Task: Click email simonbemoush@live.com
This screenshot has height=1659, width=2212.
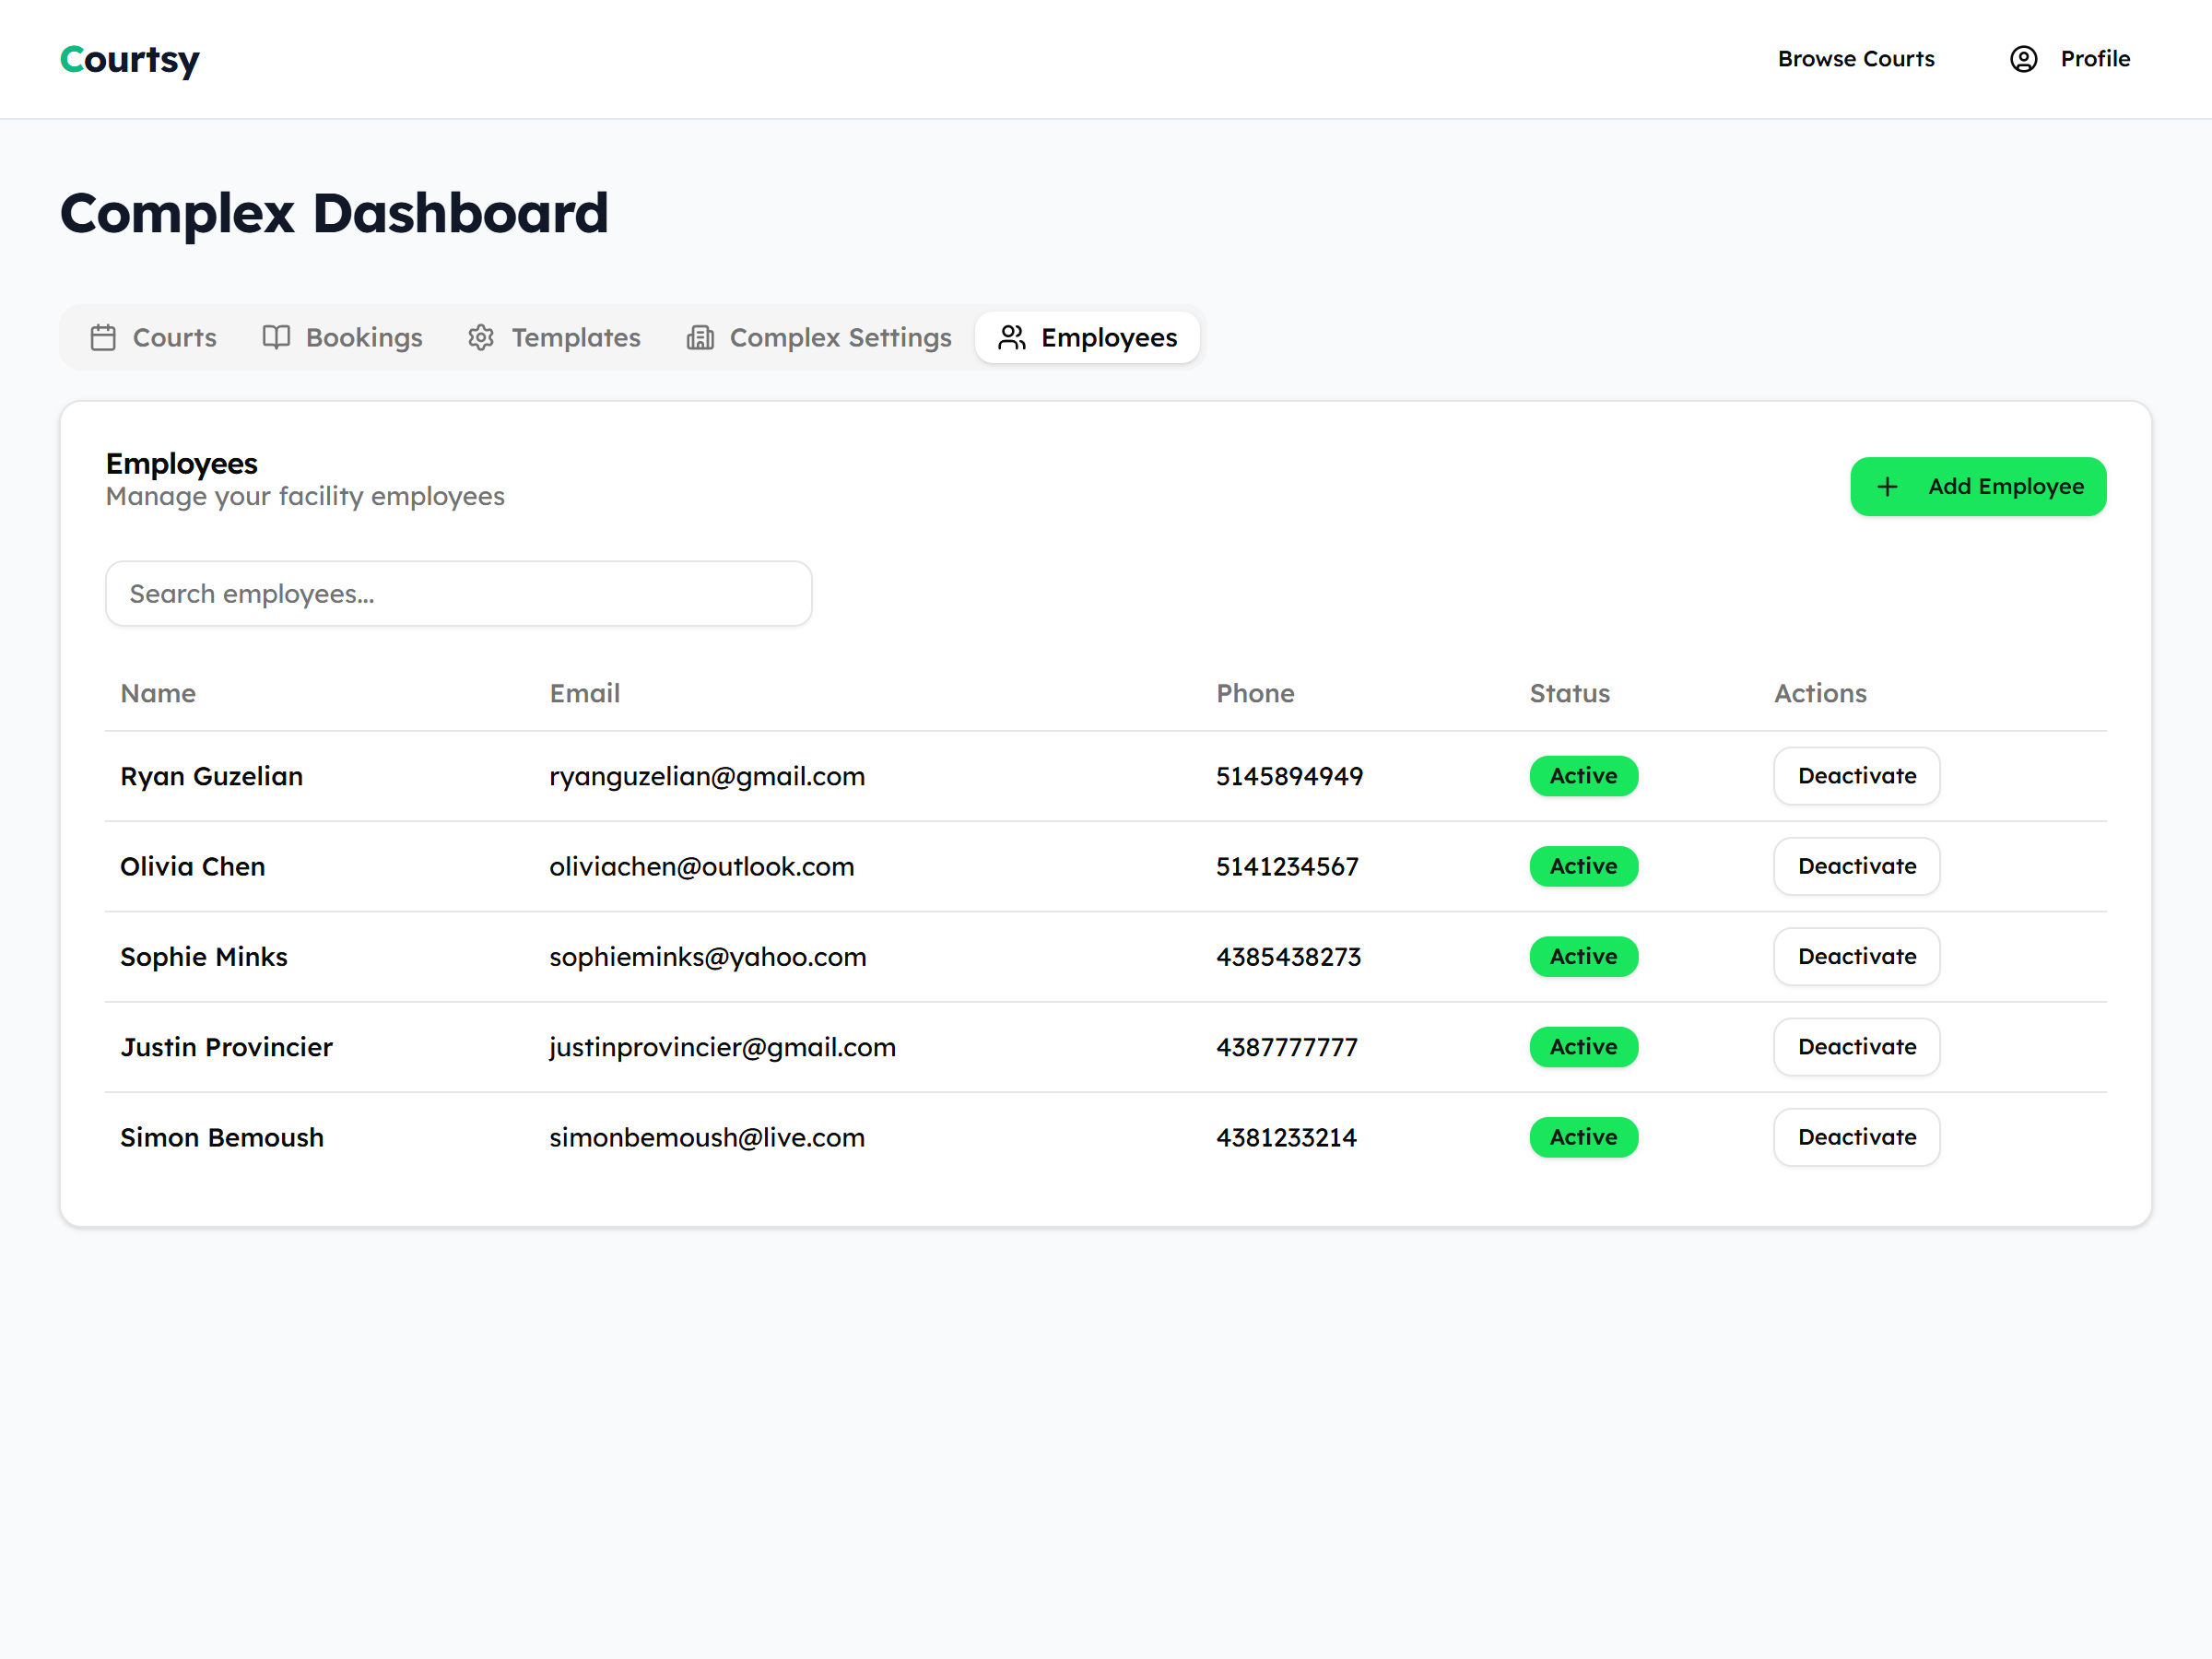Action: (x=707, y=1137)
